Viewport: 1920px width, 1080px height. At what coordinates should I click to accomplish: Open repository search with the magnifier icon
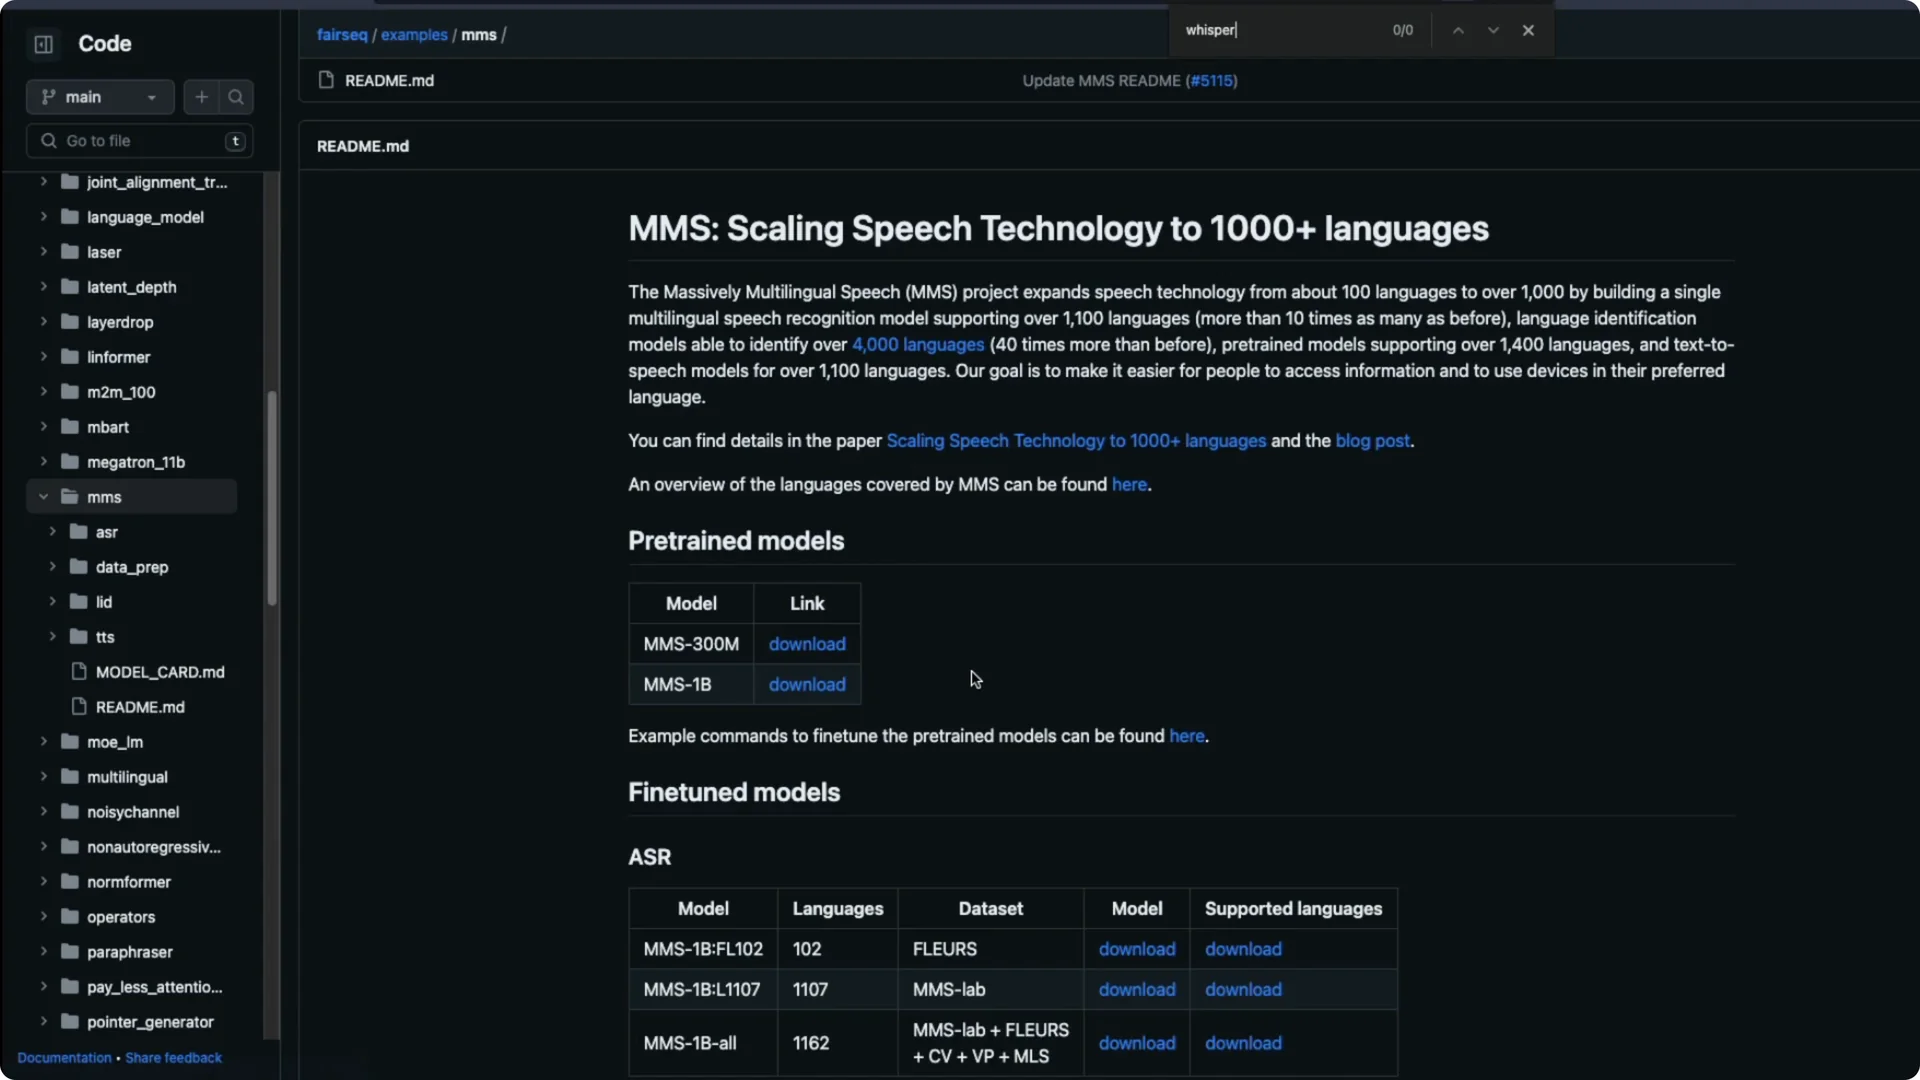pyautogui.click(x=235, y=97)
